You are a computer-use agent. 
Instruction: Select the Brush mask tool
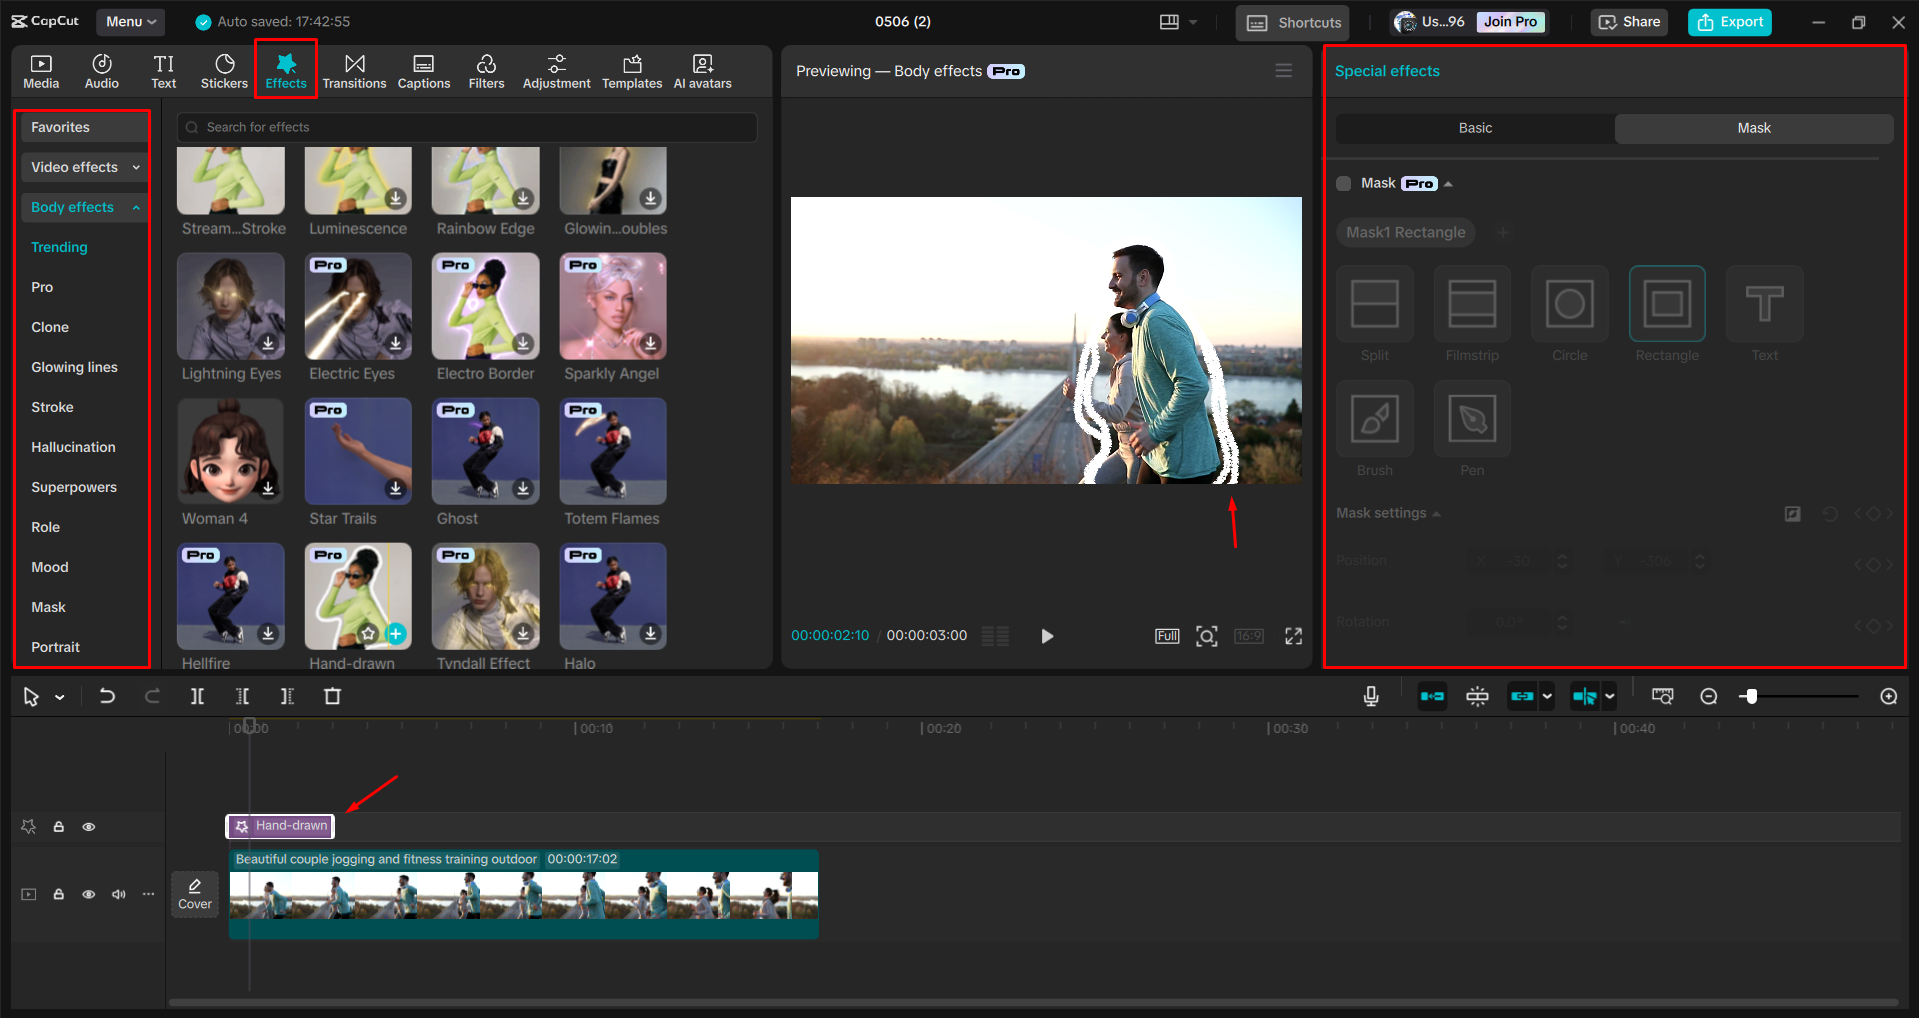(x=1374, y=419)
